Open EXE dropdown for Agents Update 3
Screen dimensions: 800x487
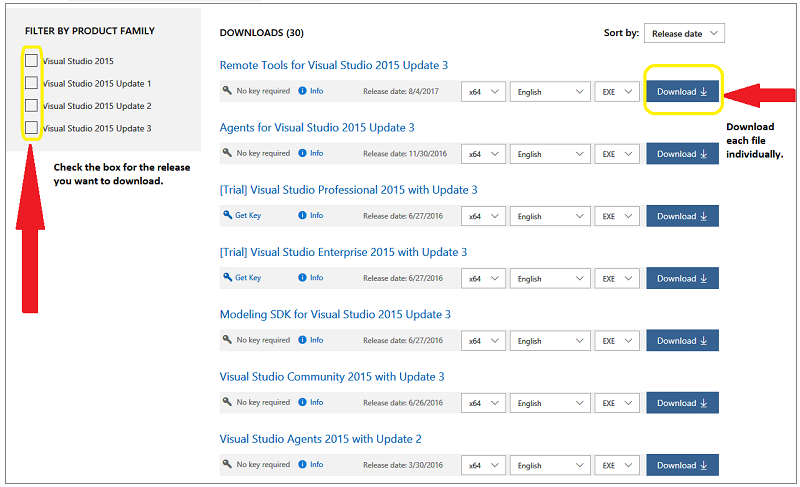[x=617, y=154]
